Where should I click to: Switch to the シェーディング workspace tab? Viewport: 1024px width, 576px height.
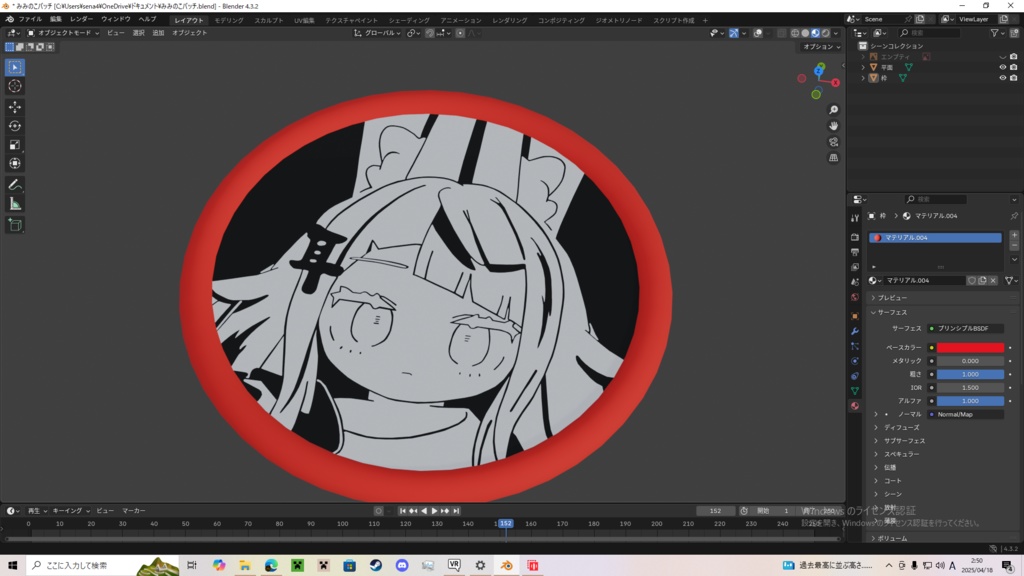pos(409,20)
